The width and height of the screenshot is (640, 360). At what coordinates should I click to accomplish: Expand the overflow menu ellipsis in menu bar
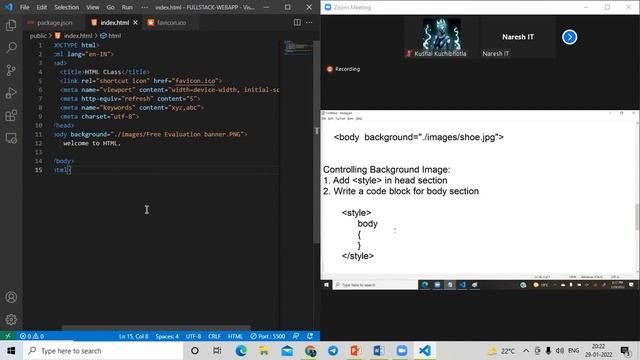tap(144, 7)
